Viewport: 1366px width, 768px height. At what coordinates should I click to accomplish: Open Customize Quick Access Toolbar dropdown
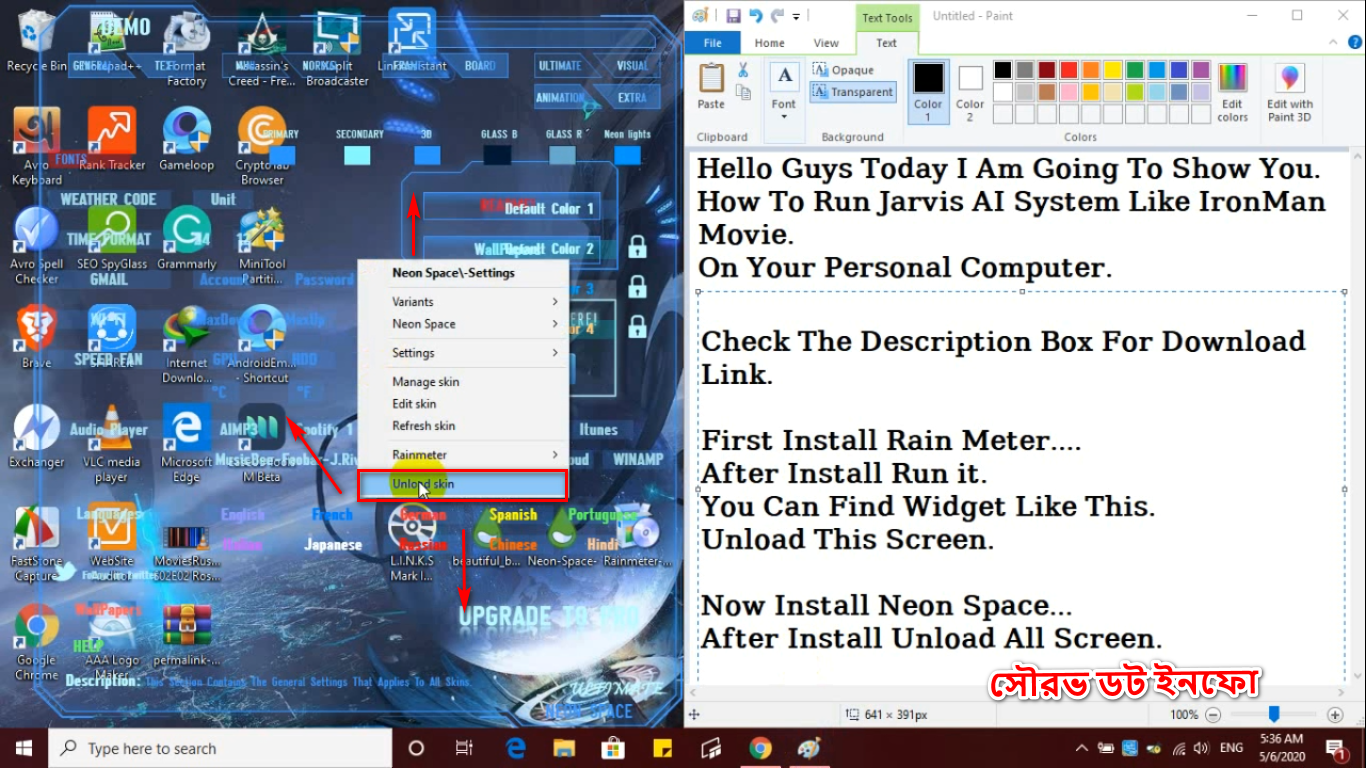(797, 17)
